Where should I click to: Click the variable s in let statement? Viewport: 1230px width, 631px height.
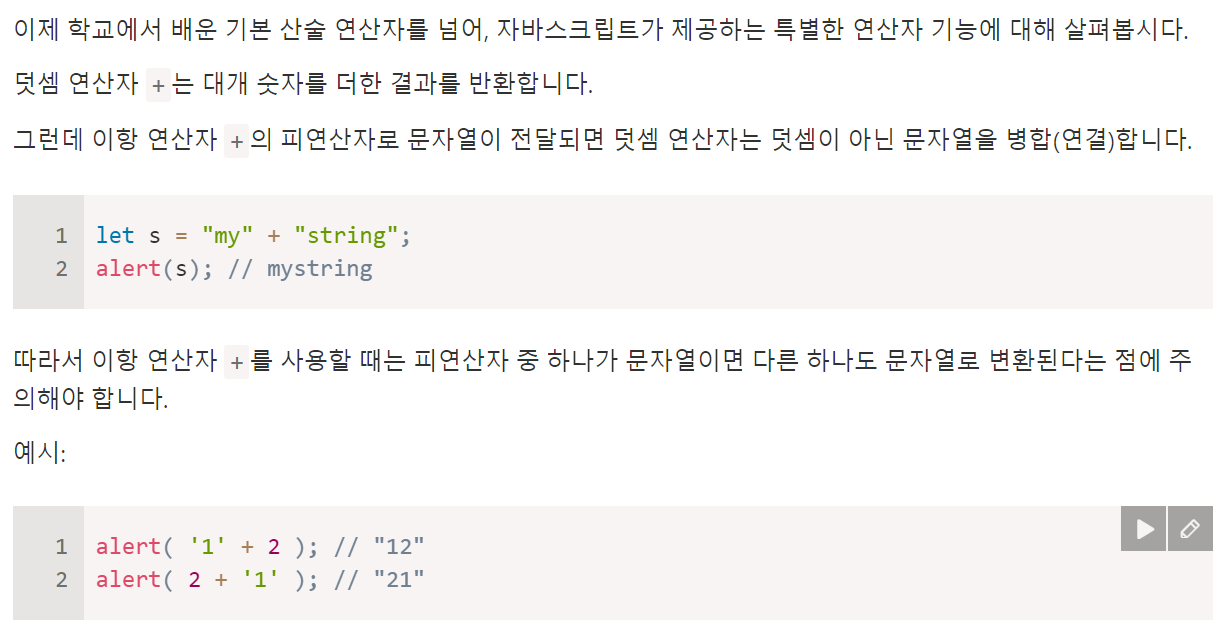[x=155, y=236]
